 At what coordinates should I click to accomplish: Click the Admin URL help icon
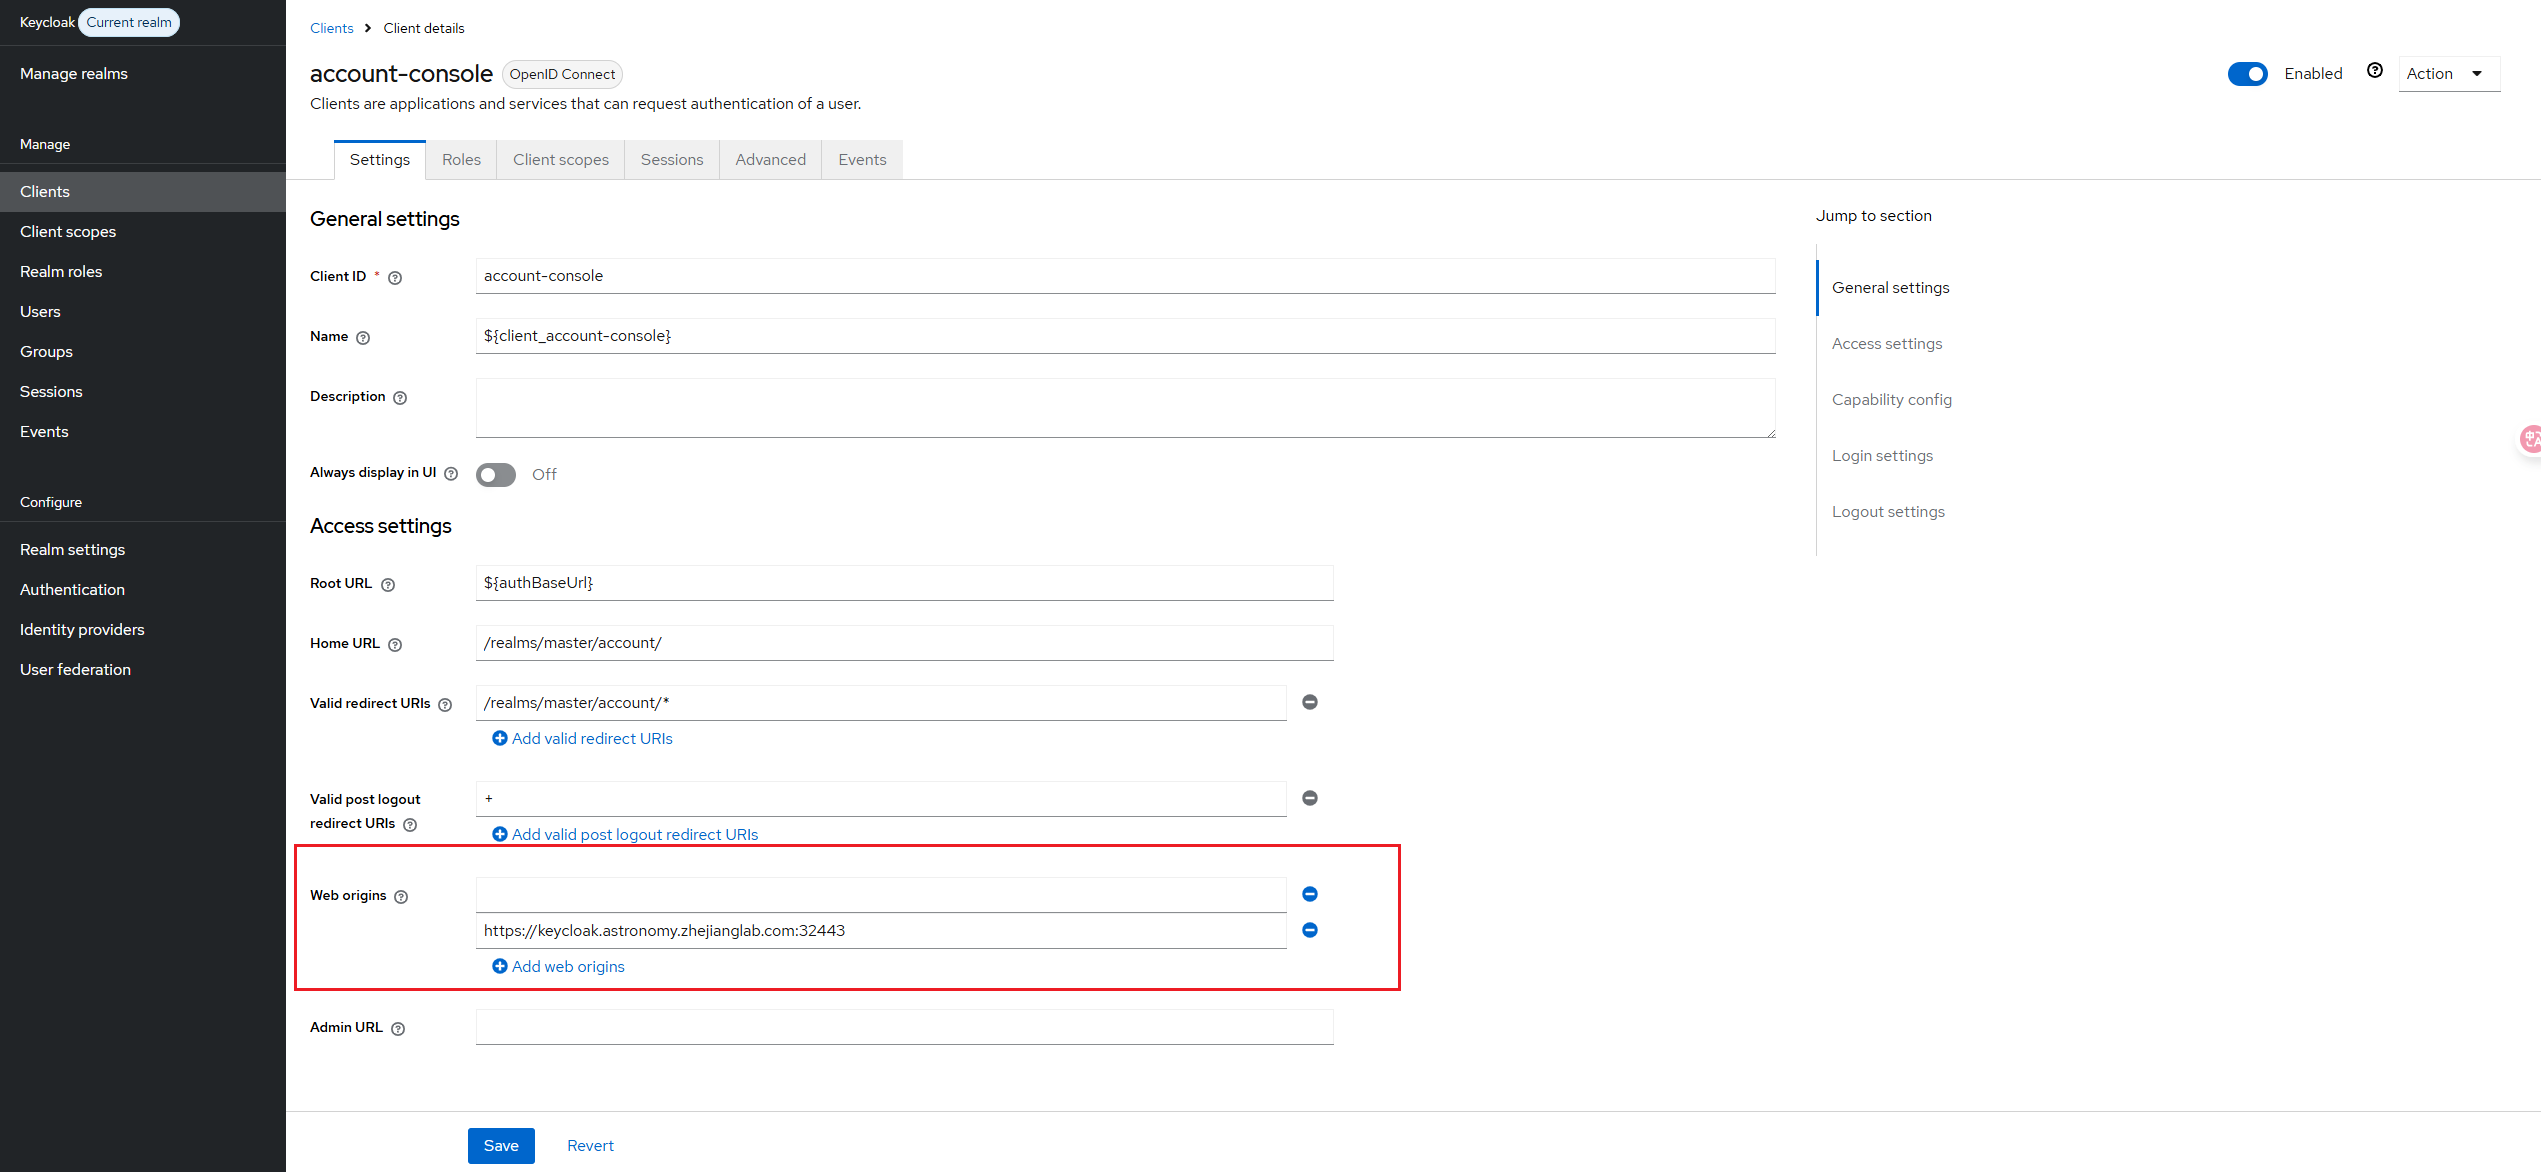pyautogui.click(x=398, y=1029)
